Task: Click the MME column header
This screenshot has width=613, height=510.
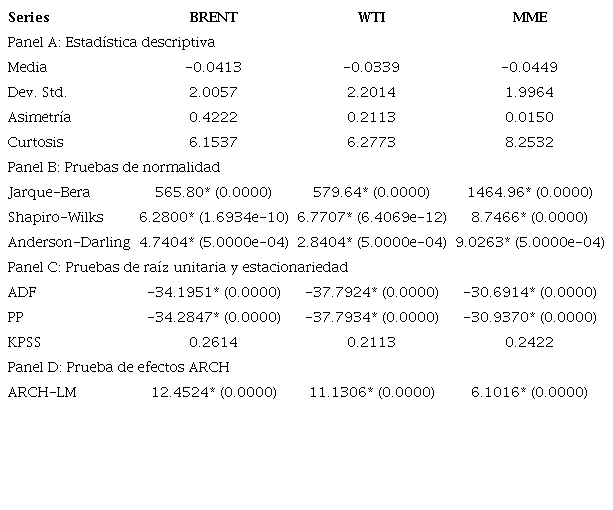Action: pos(529,18)
